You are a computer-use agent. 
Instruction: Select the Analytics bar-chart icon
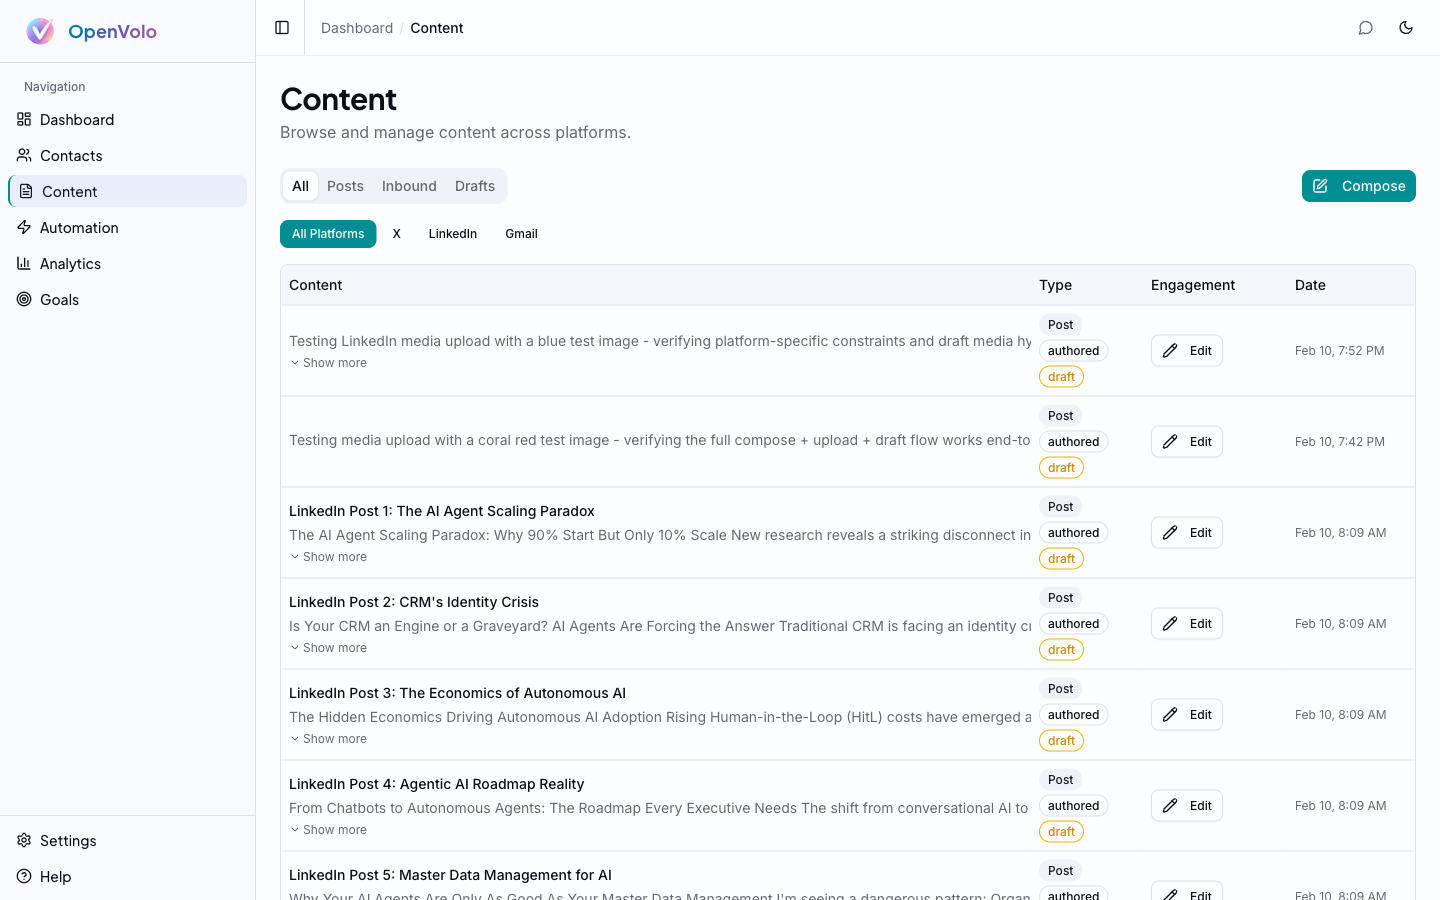pos(24,263)
